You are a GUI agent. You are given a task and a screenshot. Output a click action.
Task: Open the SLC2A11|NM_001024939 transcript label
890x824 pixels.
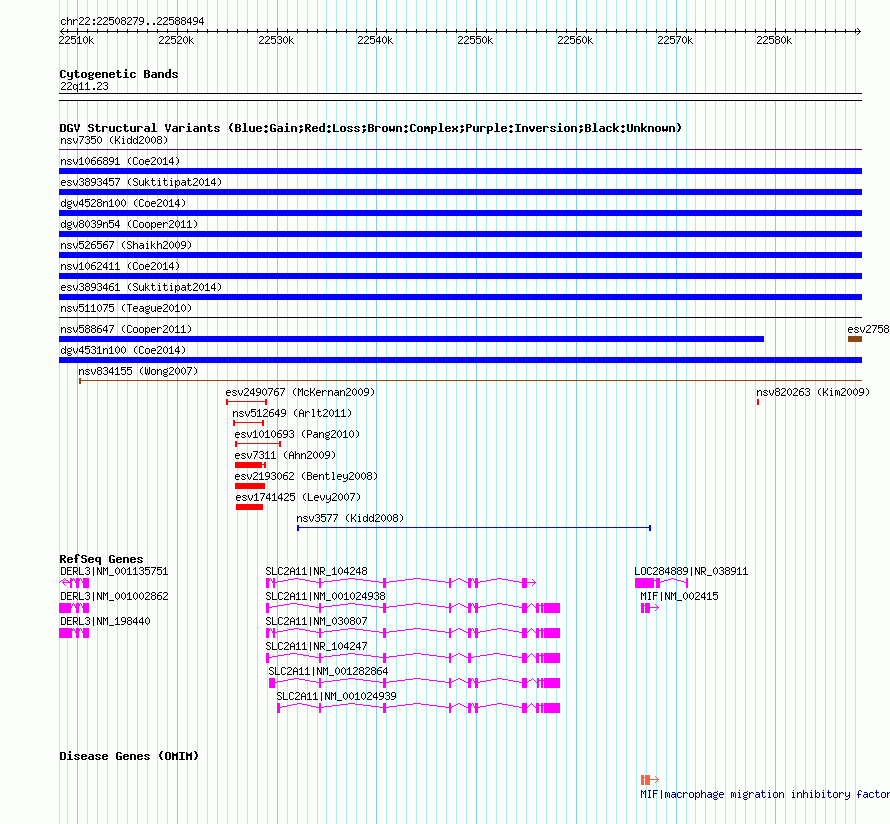(x=336, y=696)
